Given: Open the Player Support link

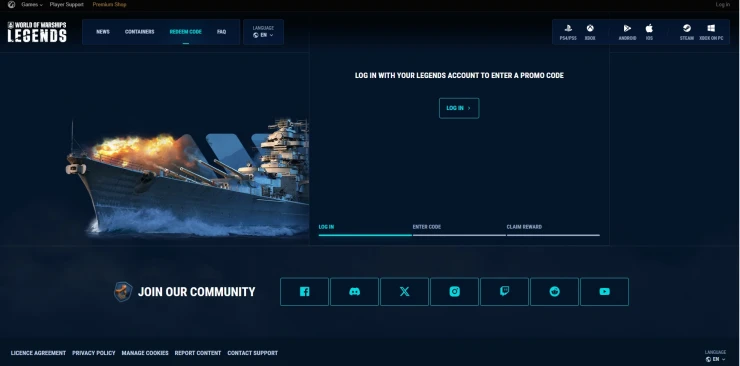Looking at the screenshot, I should [67, 5].
